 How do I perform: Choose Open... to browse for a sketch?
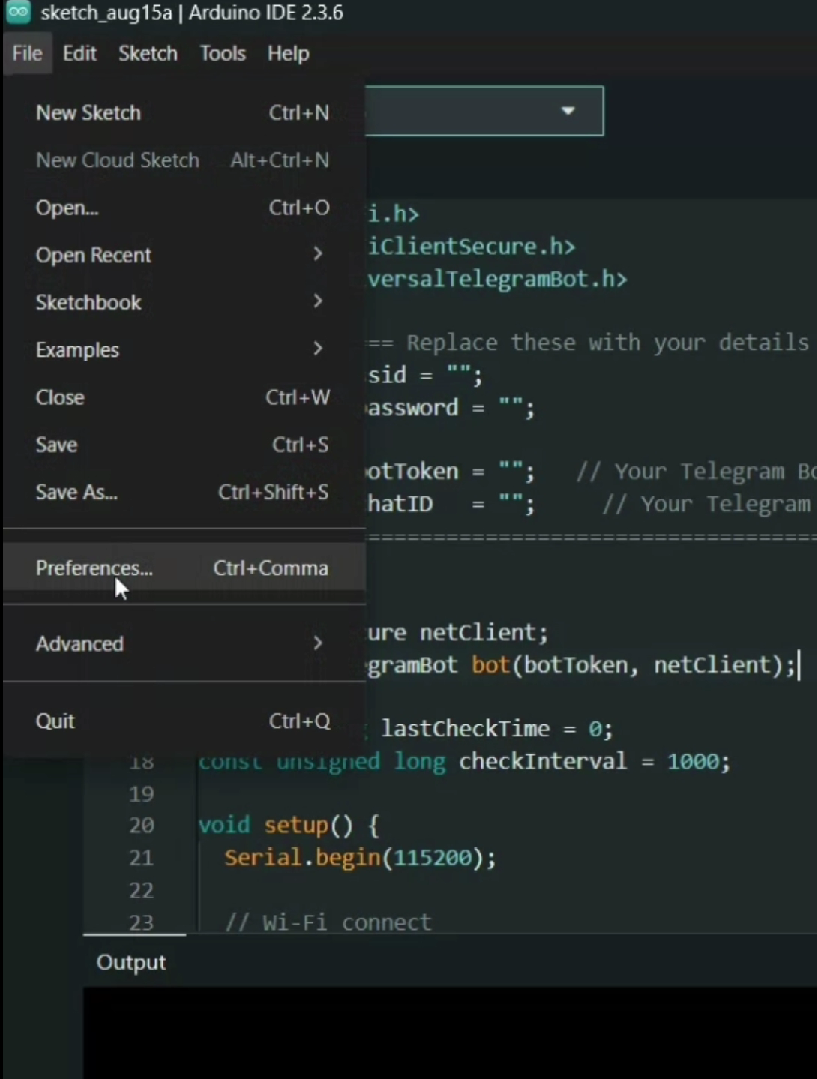pyautogui.click(x=66, y=207)
